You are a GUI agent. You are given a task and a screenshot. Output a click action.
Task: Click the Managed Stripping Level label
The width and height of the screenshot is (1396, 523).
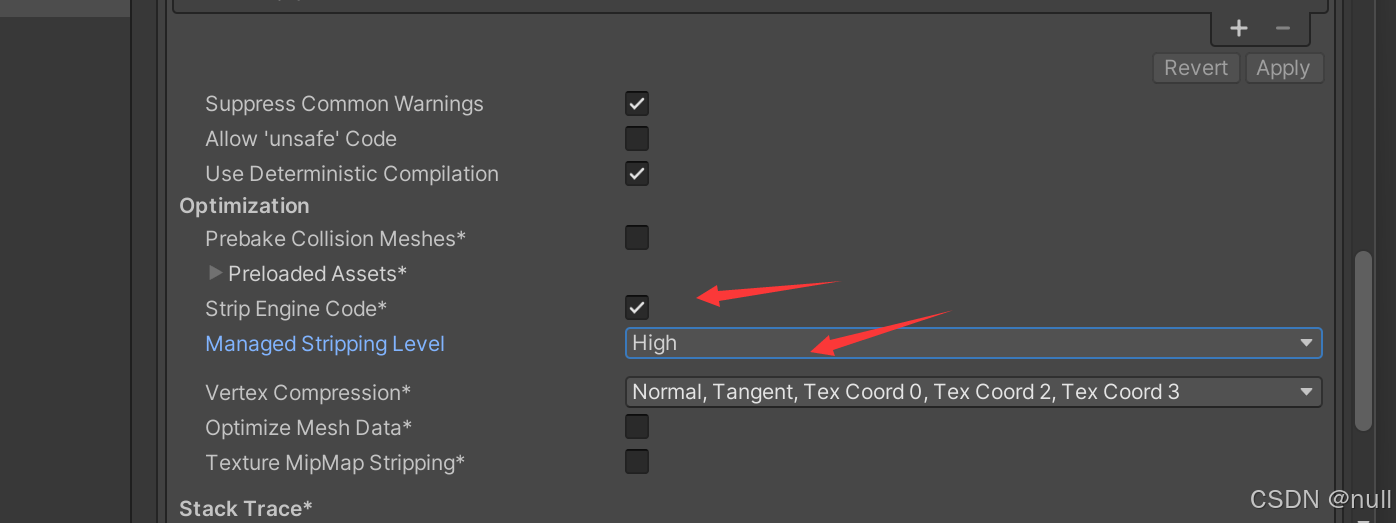(325, 344)
